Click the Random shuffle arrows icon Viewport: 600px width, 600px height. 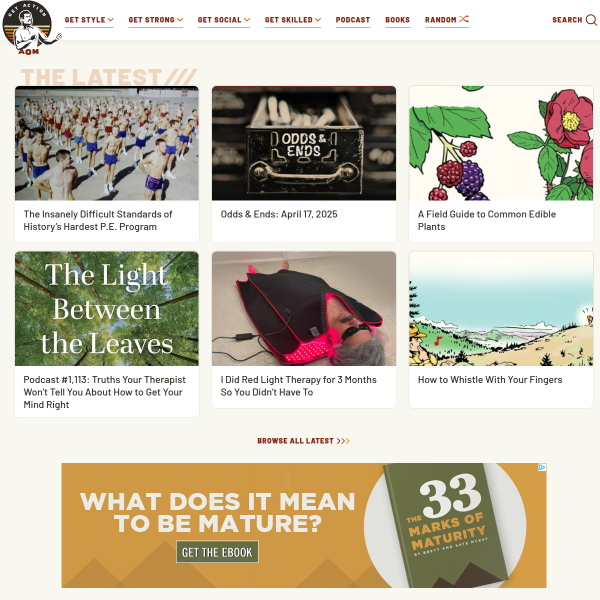[464, 19]
